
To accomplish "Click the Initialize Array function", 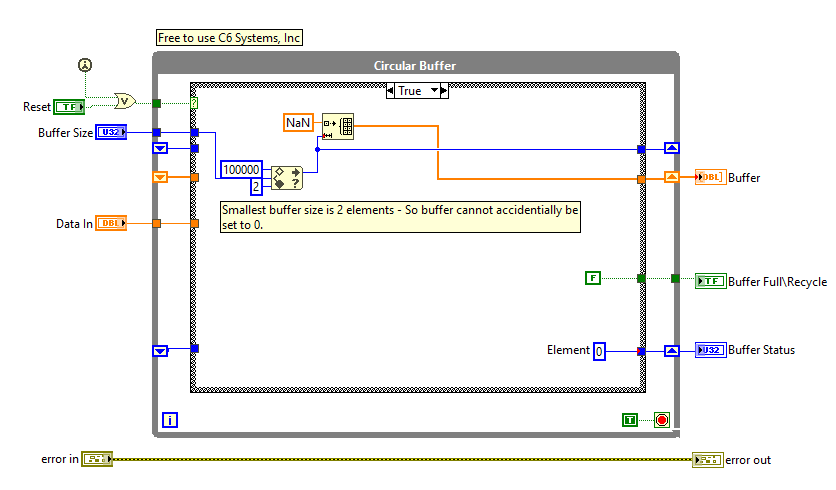I will click(x=337, y=126).
